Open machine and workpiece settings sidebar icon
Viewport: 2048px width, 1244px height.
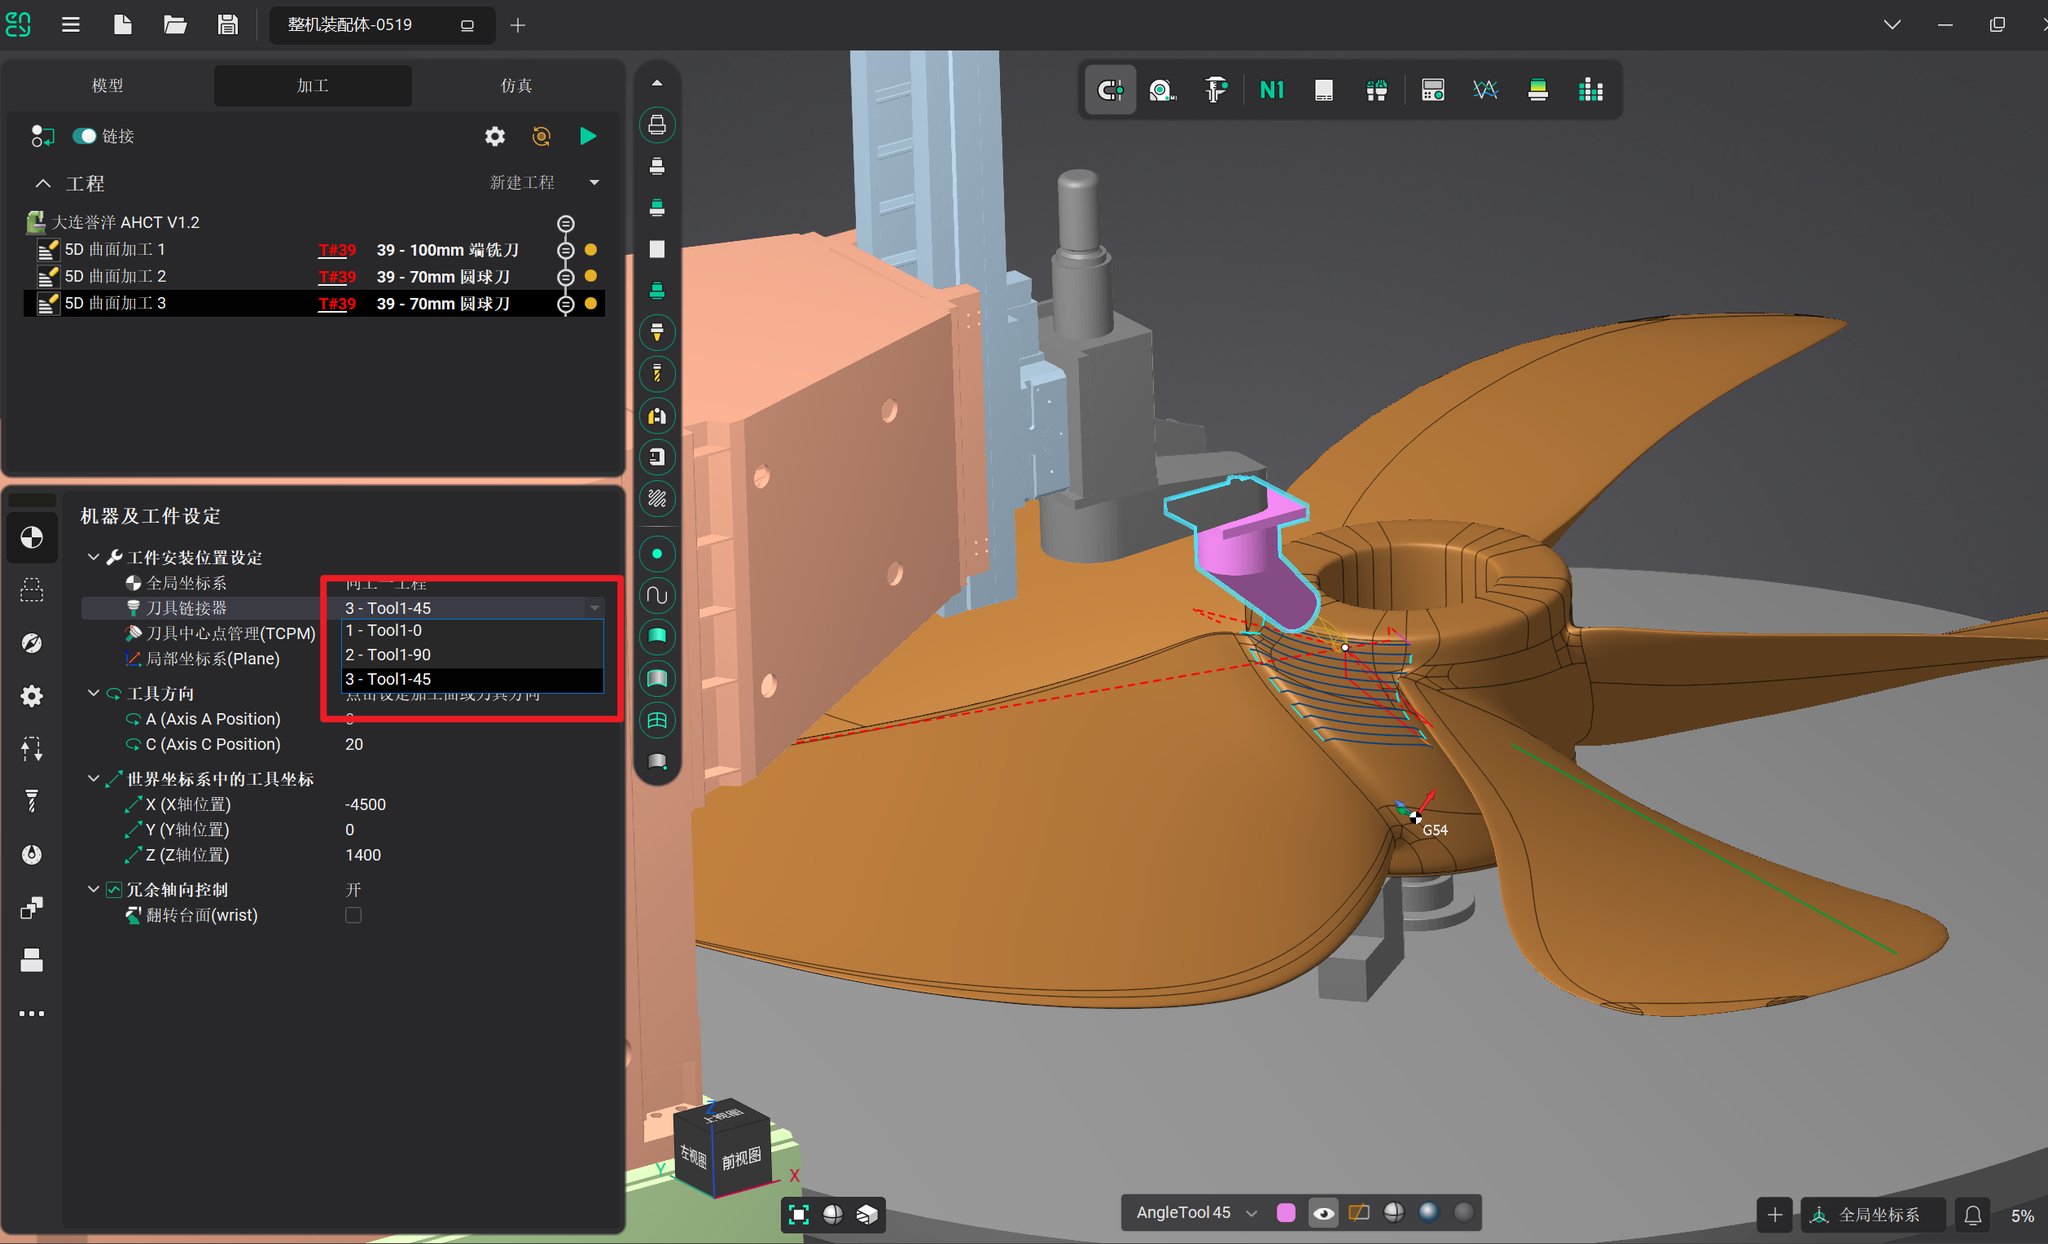click(x=32, y=538)
